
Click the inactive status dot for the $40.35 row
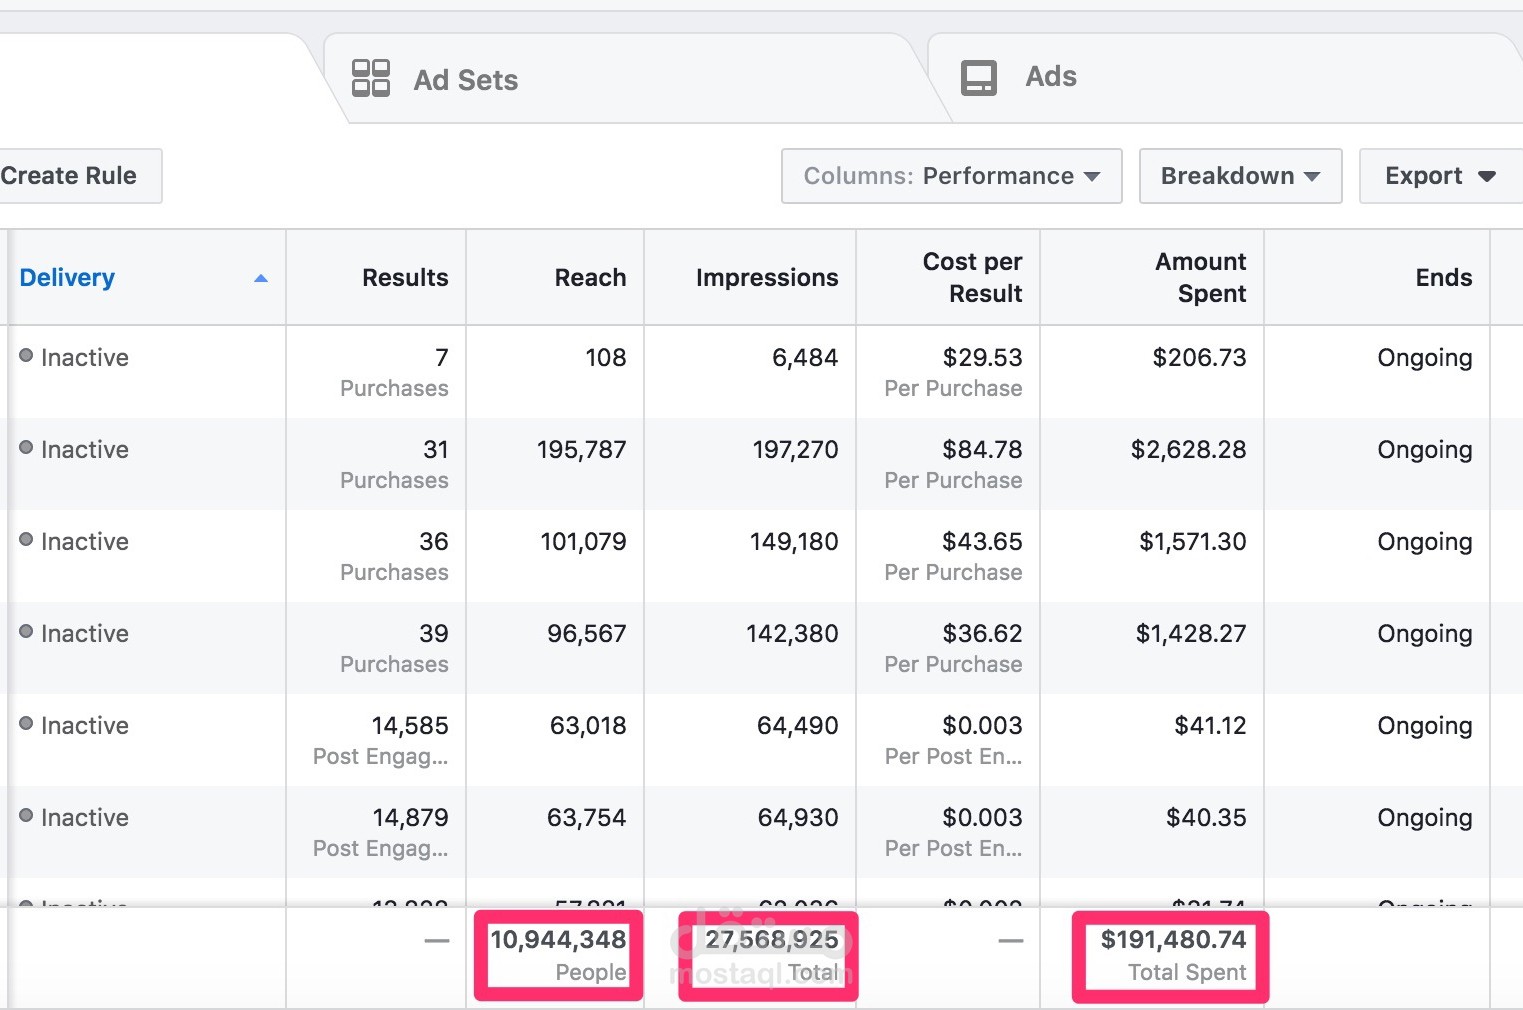point(26,816)
